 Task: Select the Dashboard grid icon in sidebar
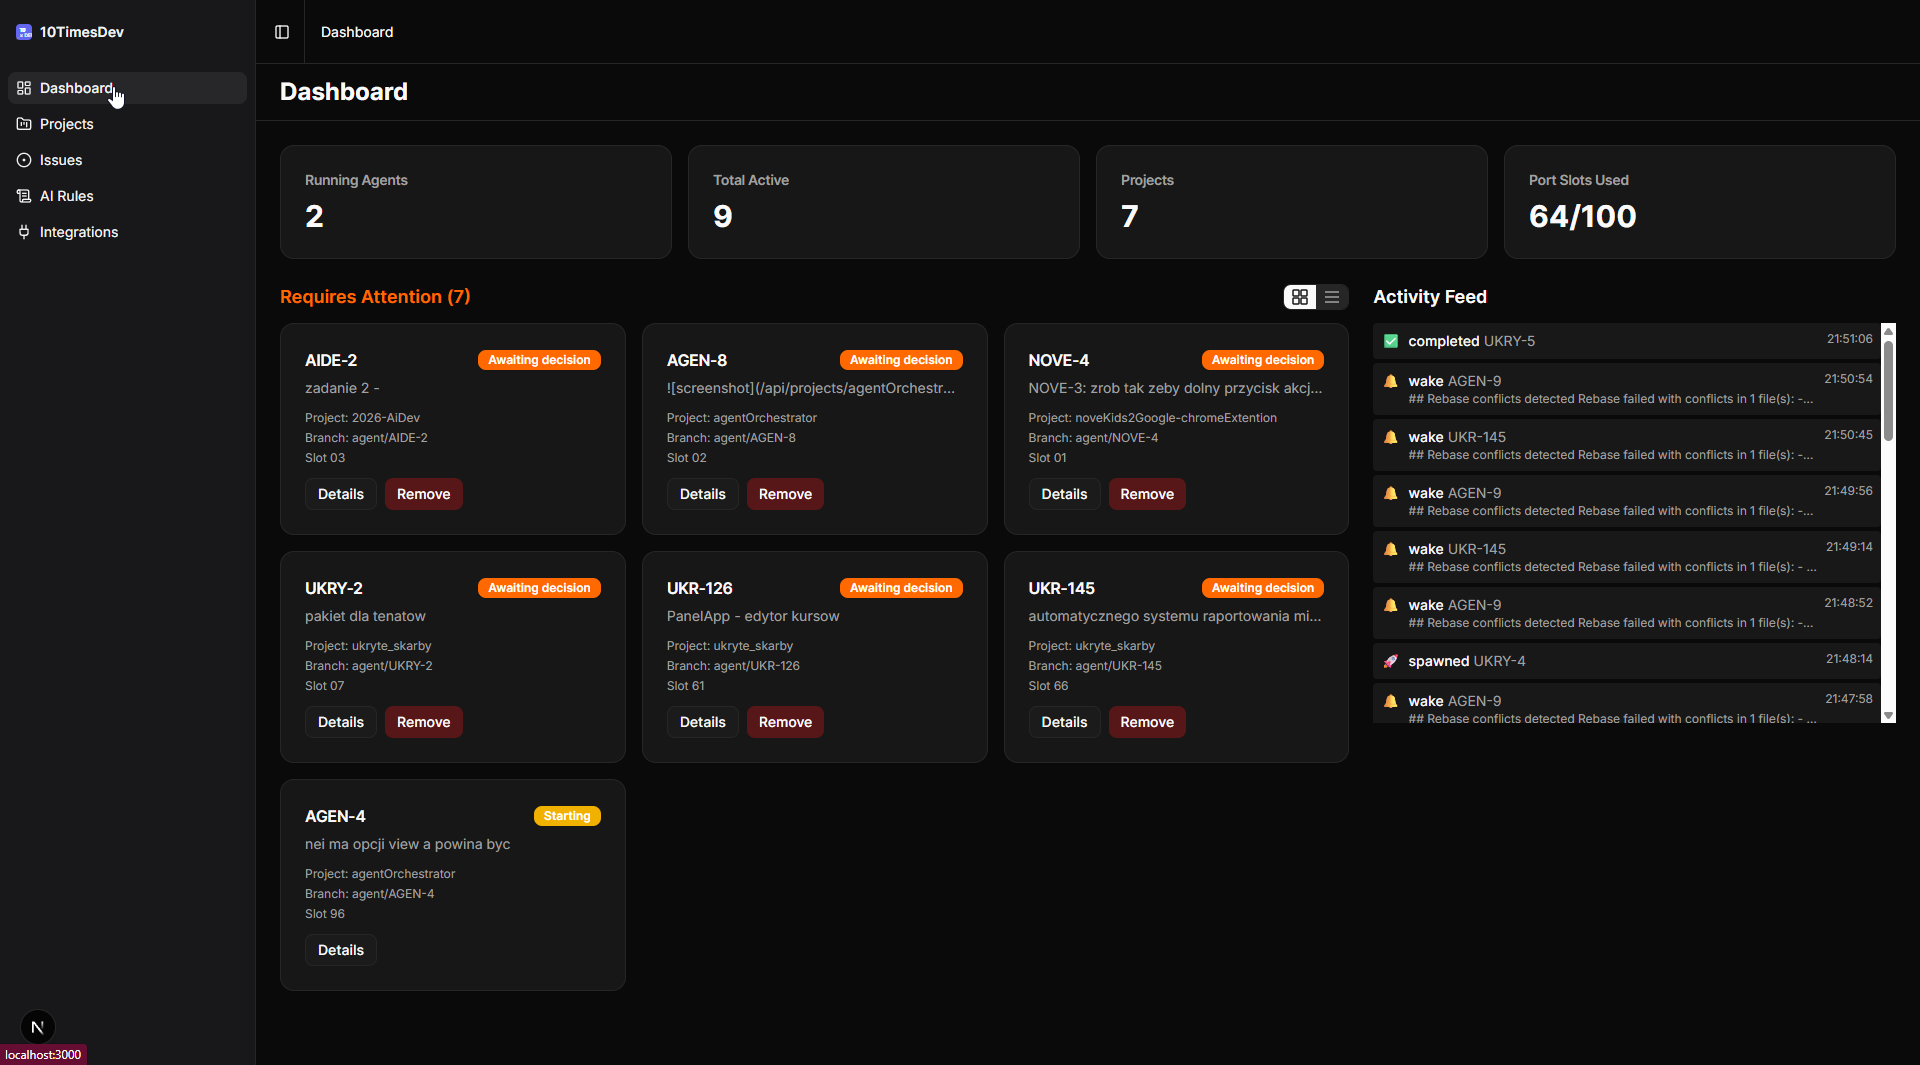pyautogui.click(x=23, y=88)
